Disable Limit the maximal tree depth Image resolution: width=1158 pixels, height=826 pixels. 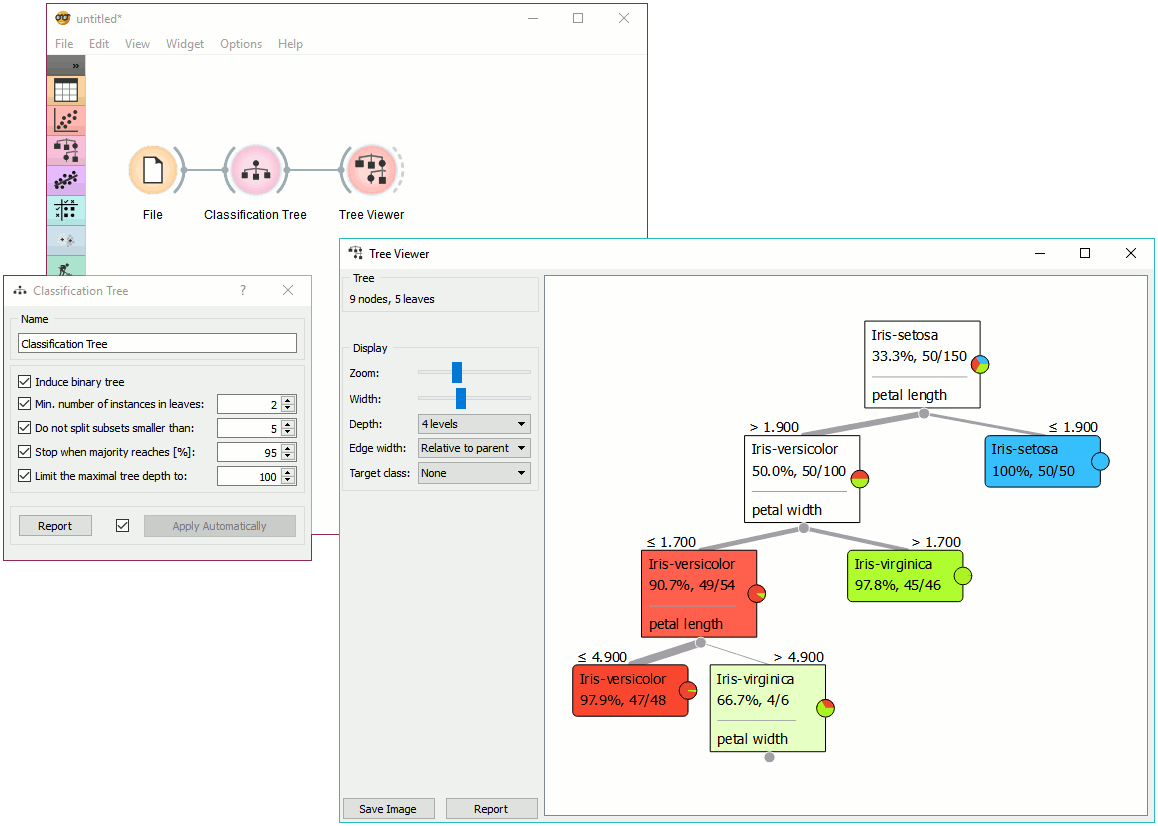click(24, 476)
